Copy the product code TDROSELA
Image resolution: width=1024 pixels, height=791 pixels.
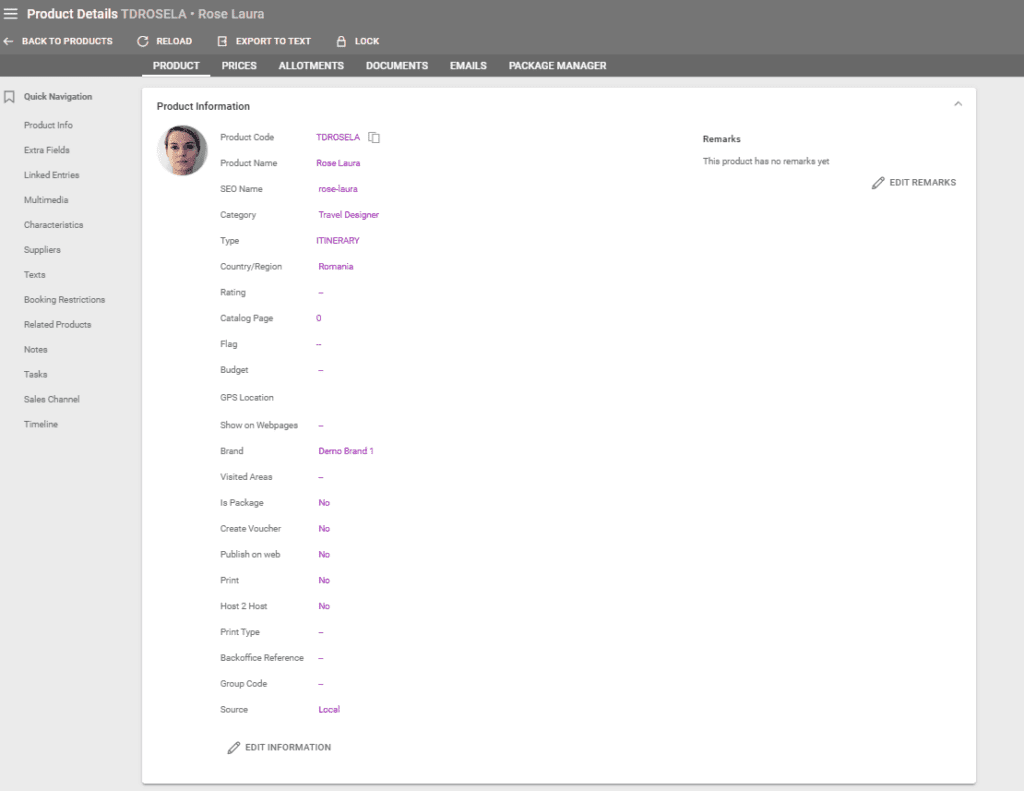coord(374,138)
